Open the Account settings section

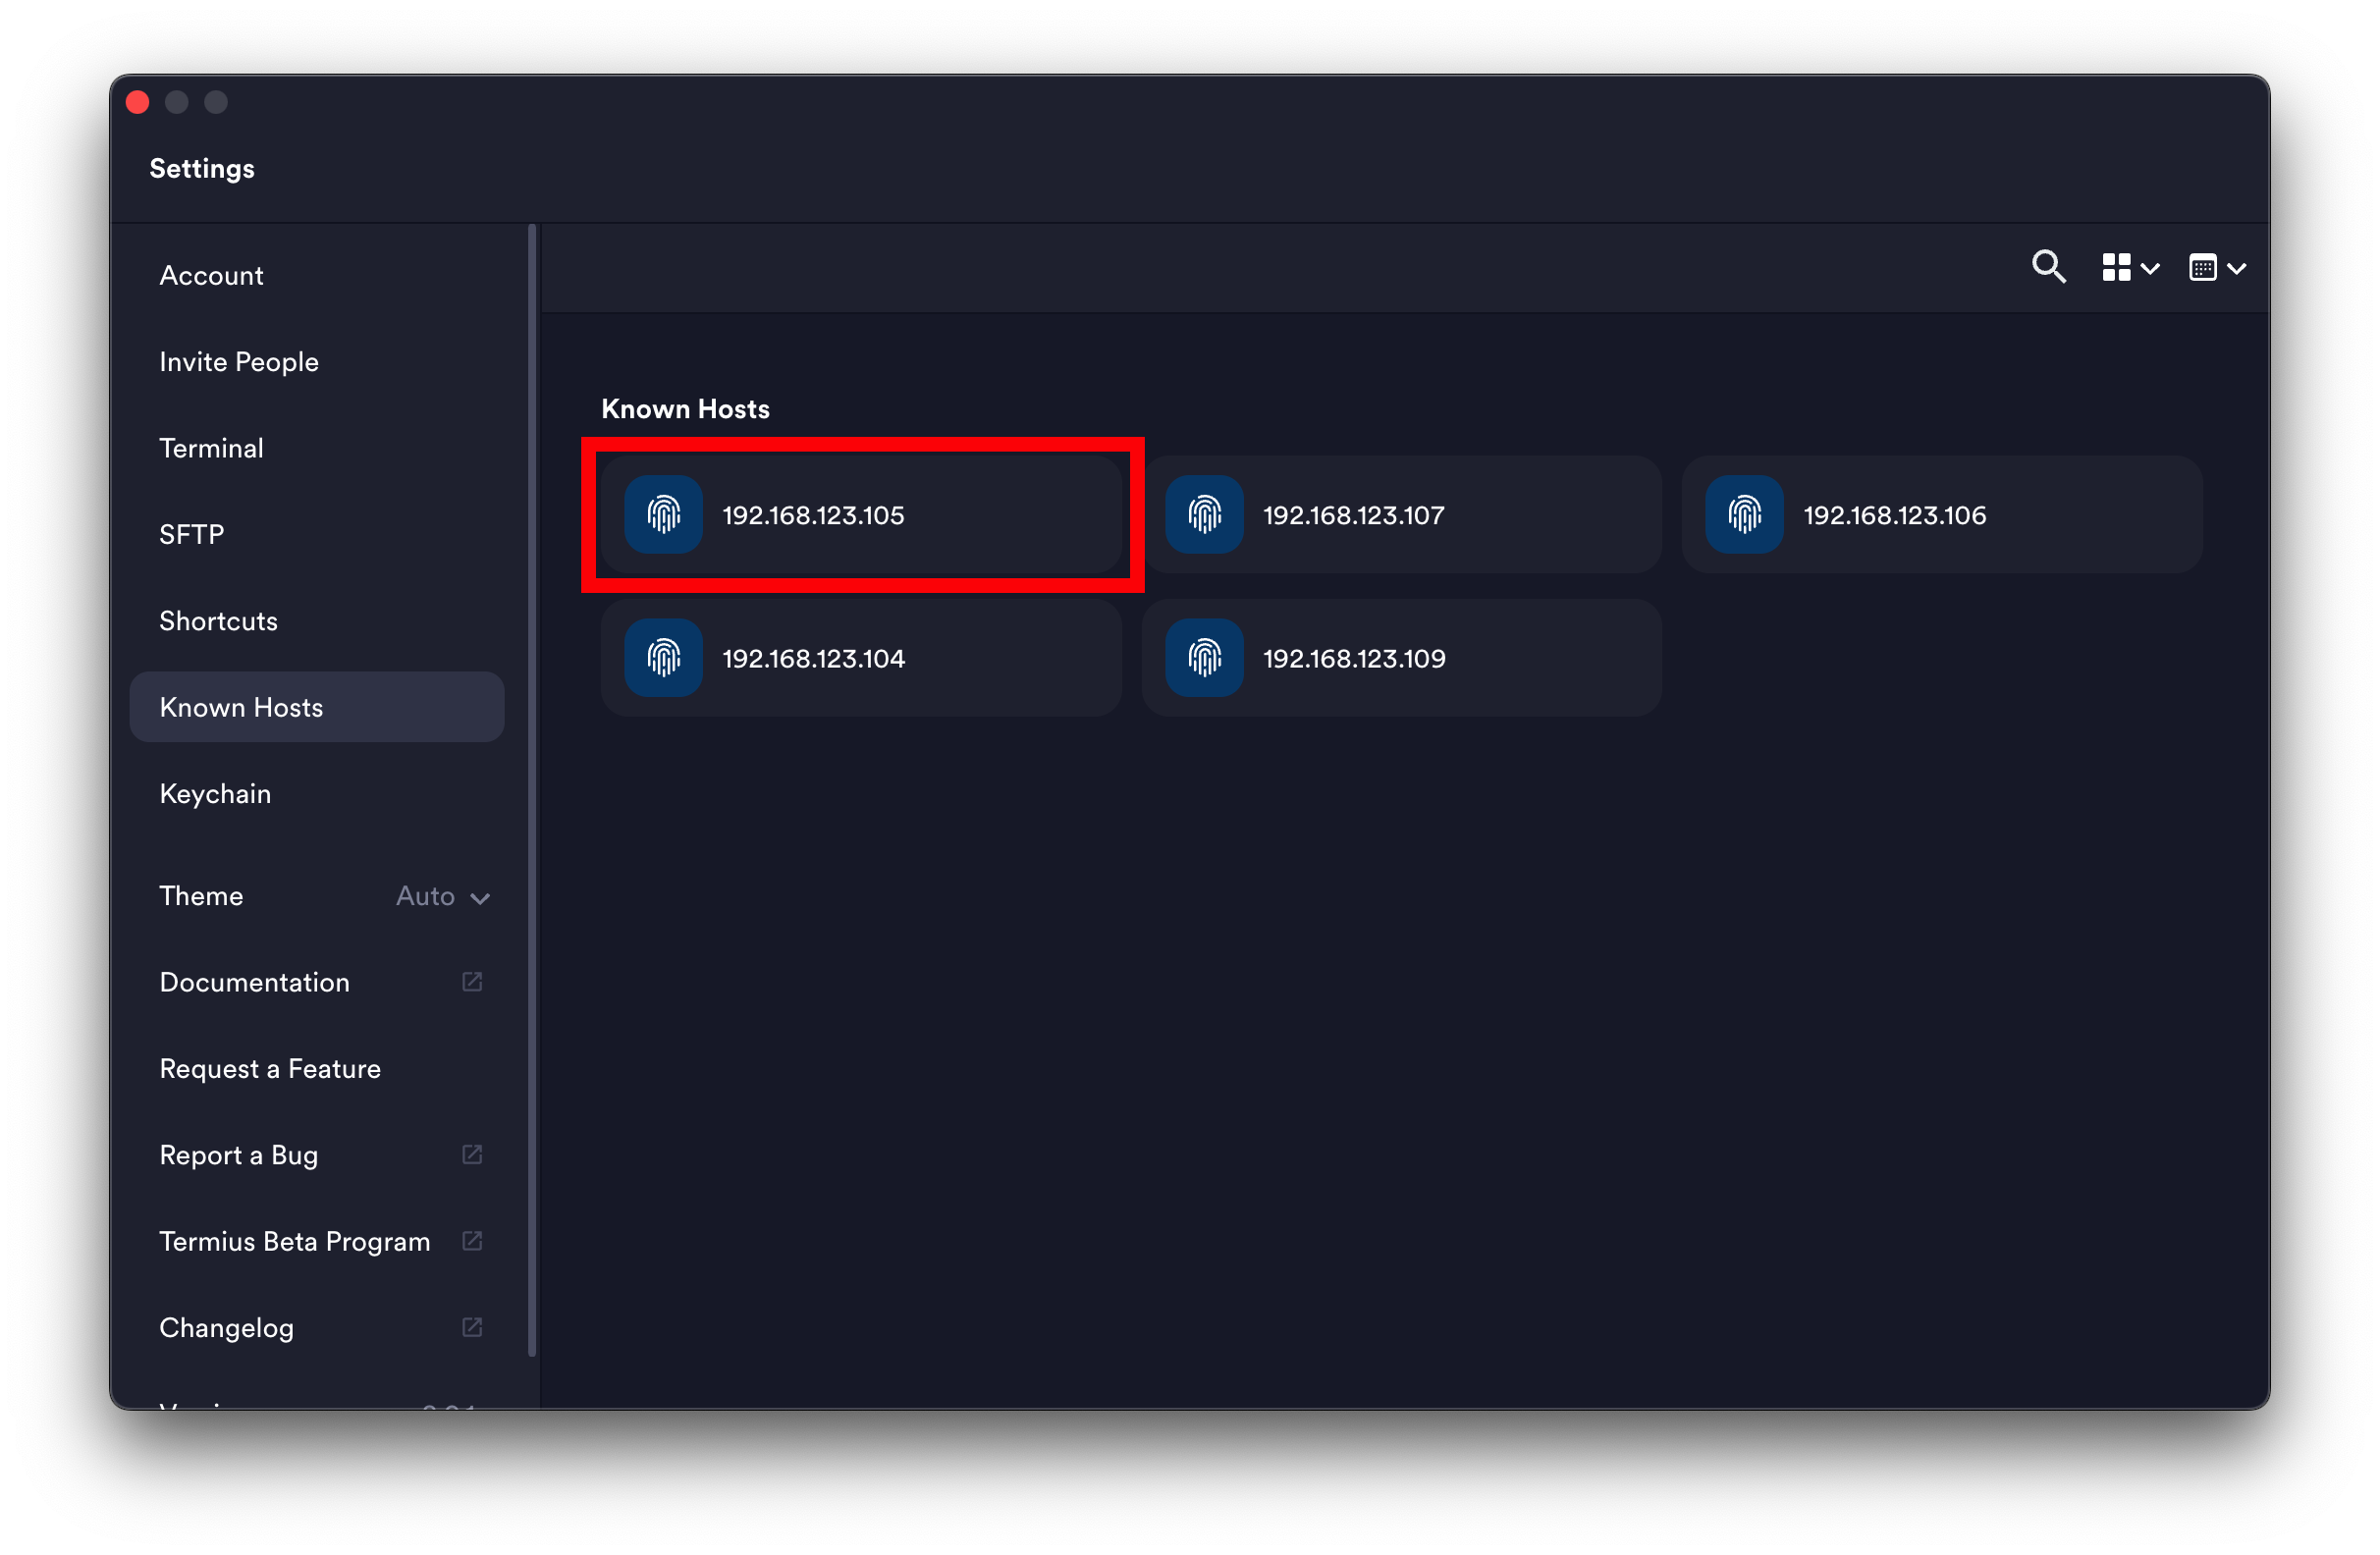point(211,275)
